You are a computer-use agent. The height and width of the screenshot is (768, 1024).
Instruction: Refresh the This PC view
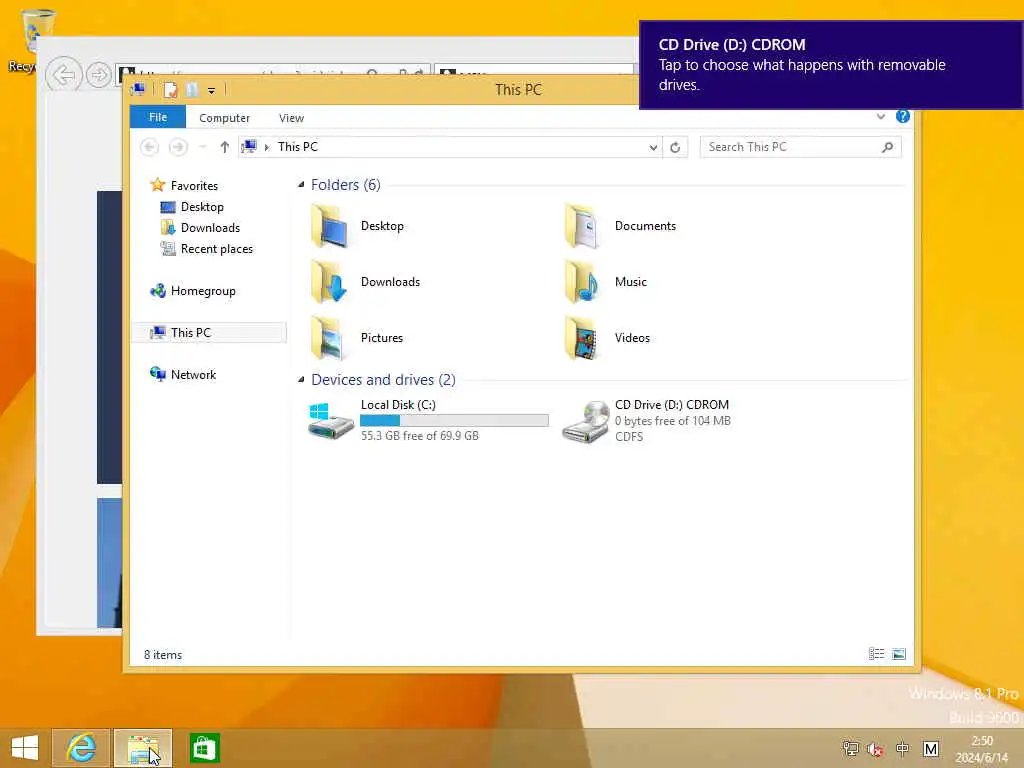(x=675, y=147)
